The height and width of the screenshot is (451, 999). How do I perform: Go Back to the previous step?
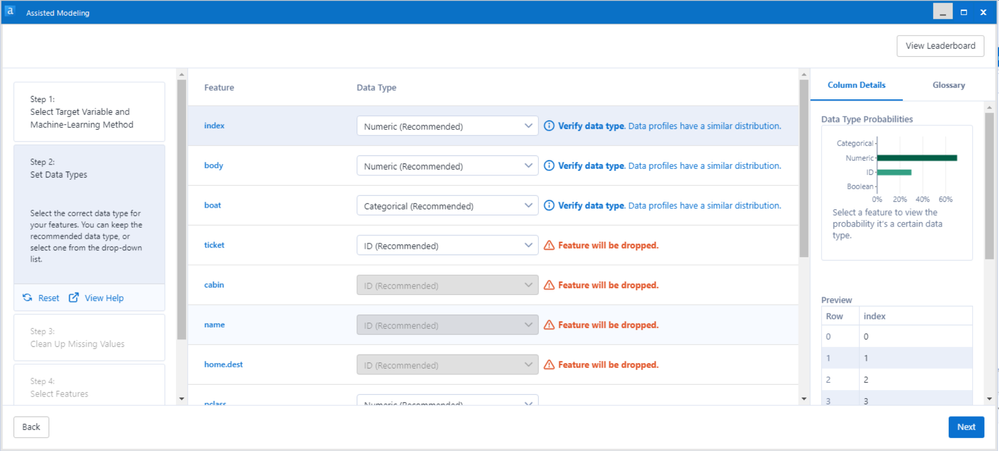[31, 427]
